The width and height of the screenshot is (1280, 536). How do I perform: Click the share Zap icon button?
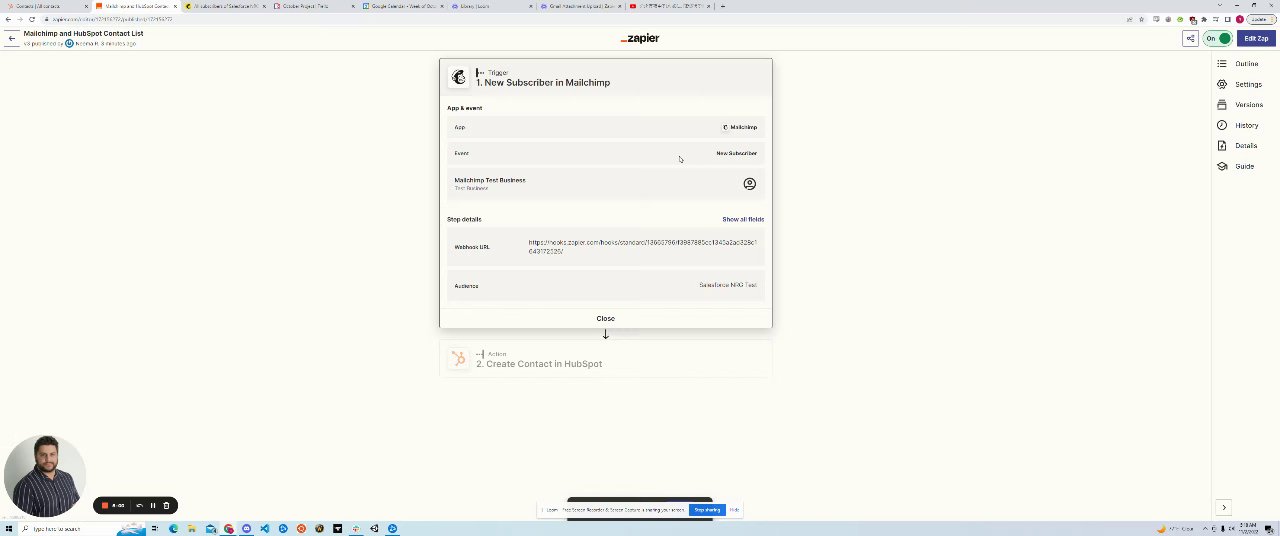1190,39
